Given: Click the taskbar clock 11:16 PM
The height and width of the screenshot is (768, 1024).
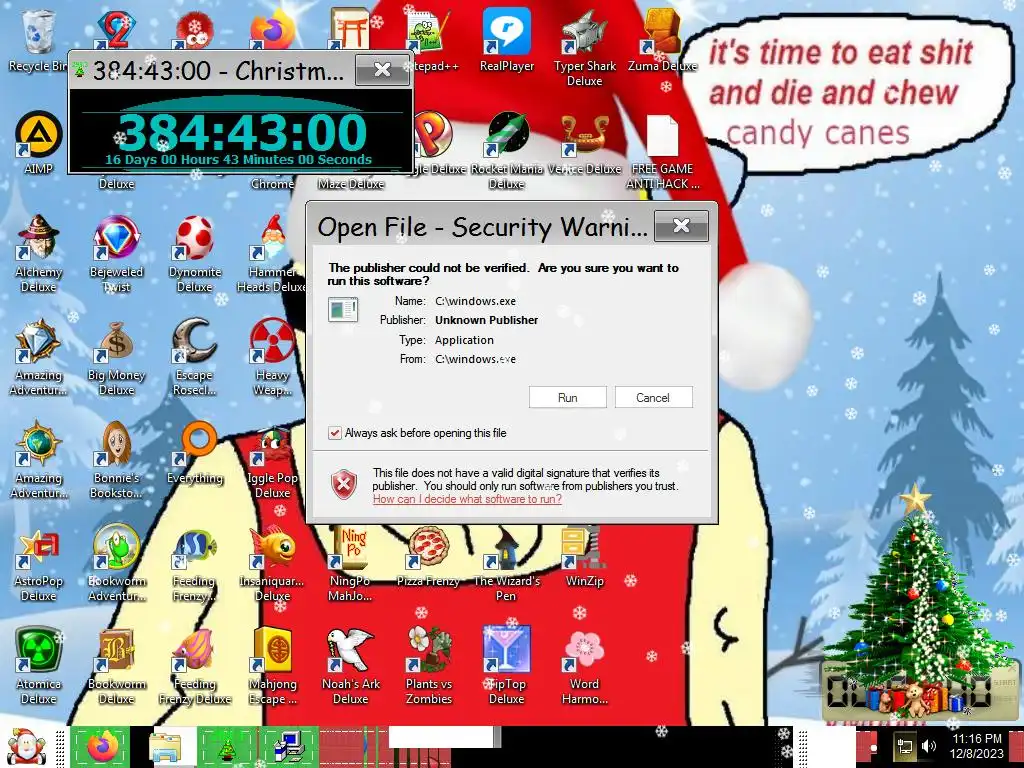Looking at the screenshot, I should click(976, 746).
